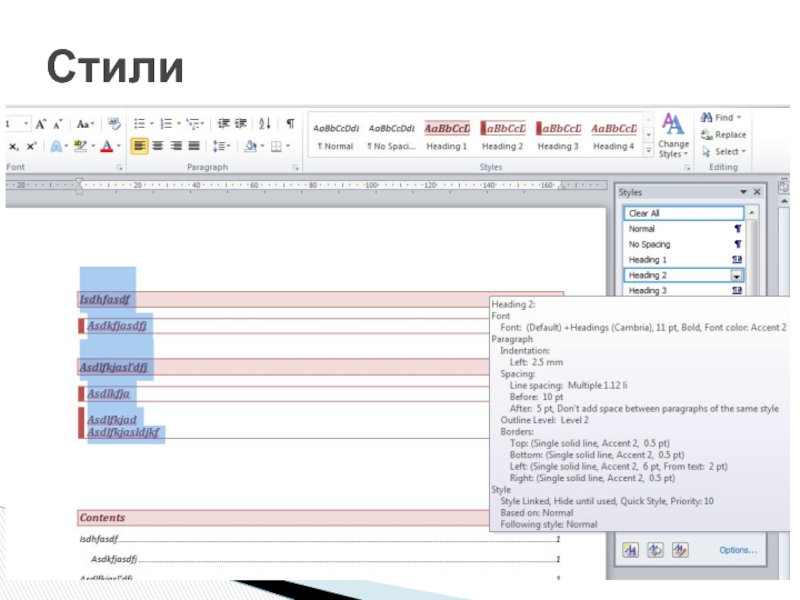The image size is (800, 600).
Task: Click the Decrease Indent icon
Action: (224, 124)
